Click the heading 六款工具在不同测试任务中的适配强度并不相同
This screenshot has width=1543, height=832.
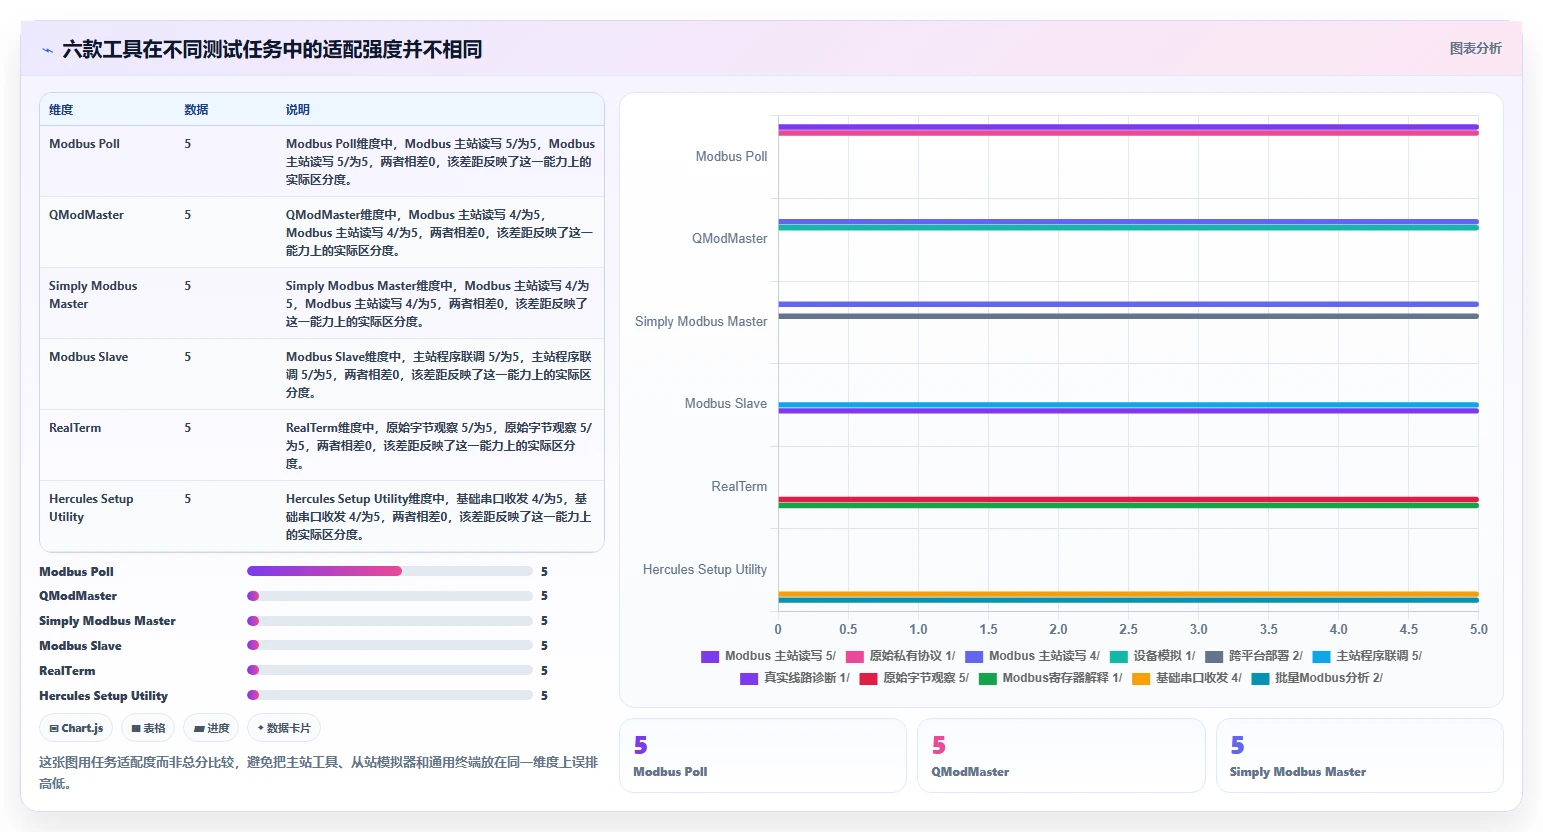pos(272,49)
